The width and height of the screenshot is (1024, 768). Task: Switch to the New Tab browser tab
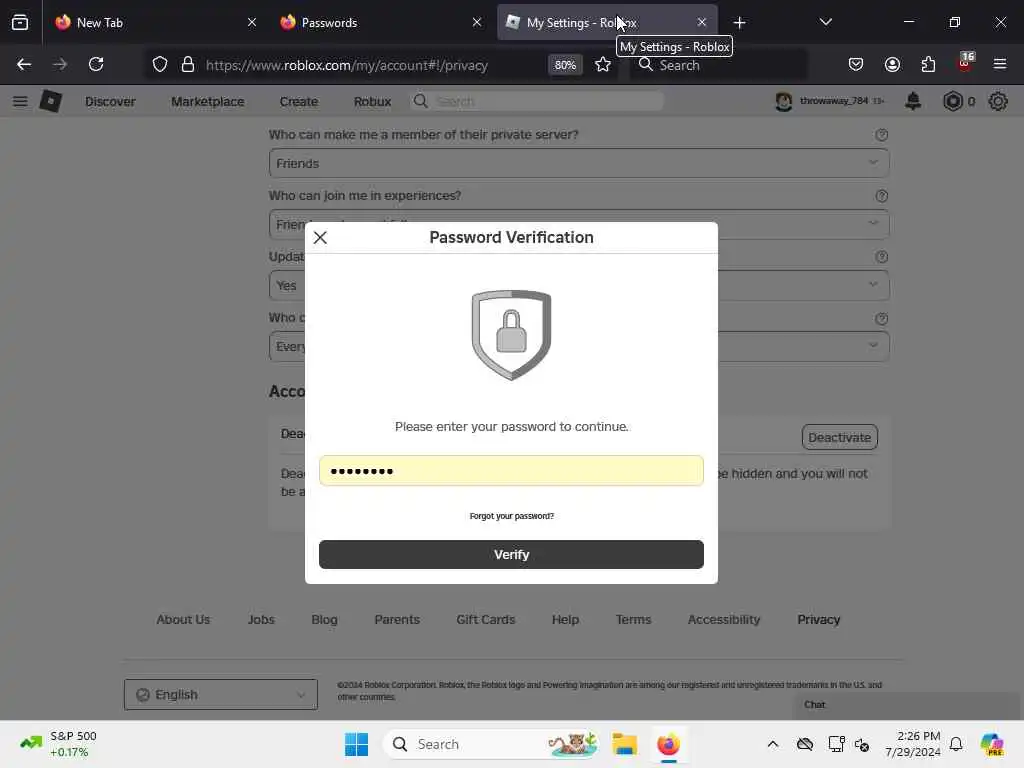click(x=150, y=22)
